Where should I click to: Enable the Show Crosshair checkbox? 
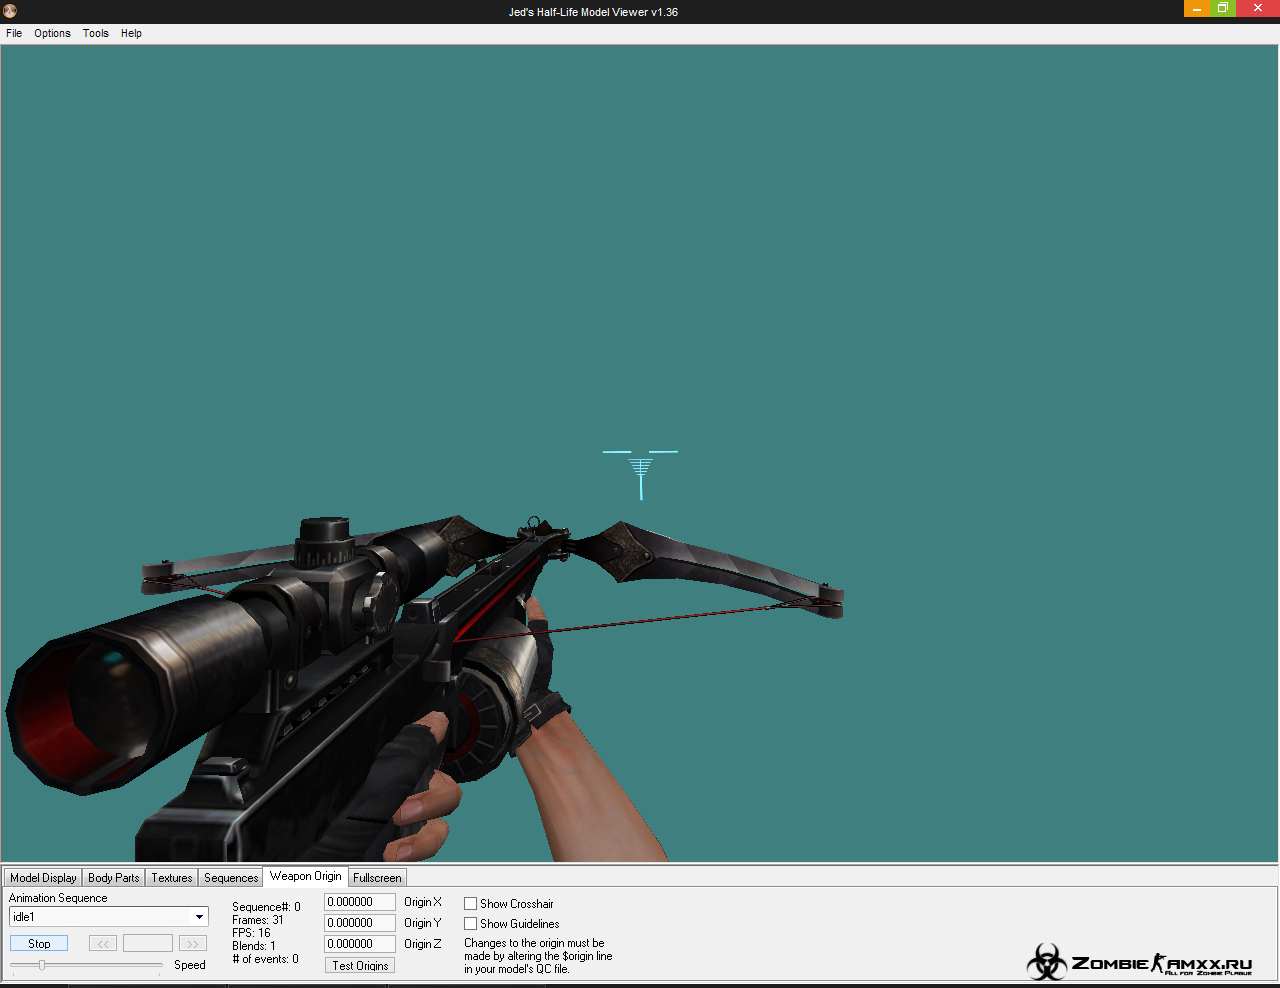pyautogui.click(x=470, y=904)
